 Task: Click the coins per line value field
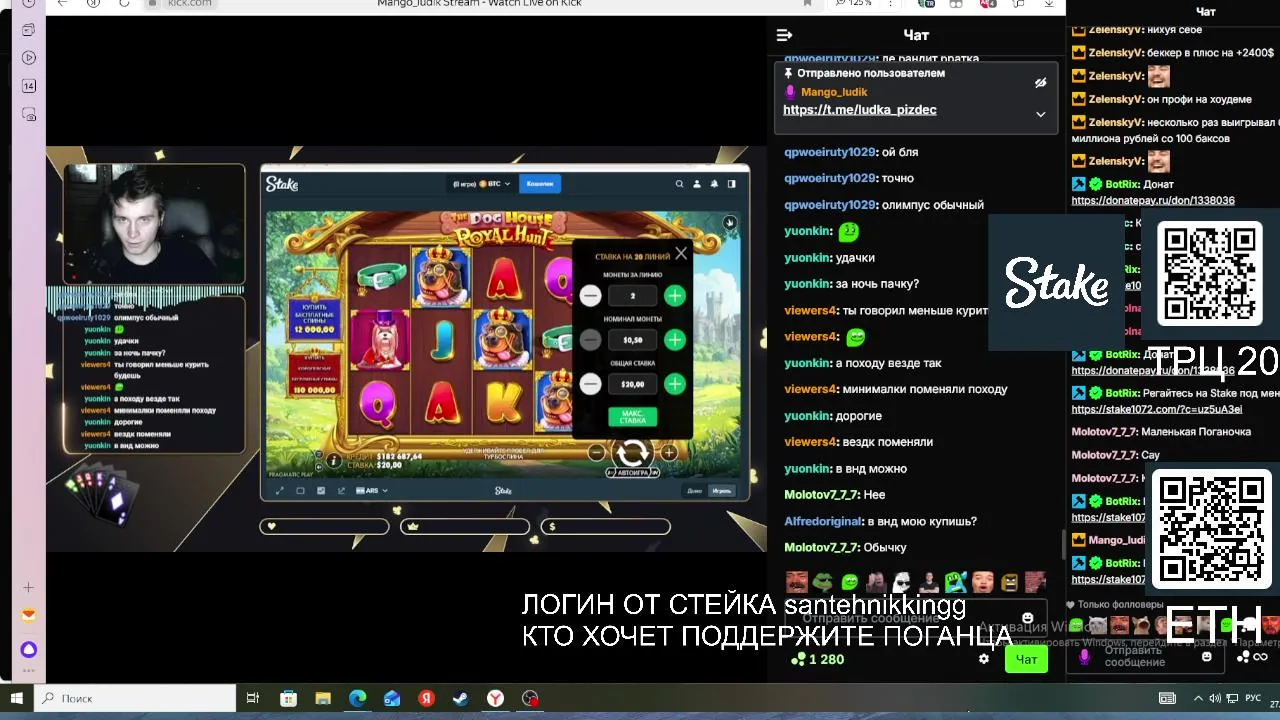pos(632,296)
